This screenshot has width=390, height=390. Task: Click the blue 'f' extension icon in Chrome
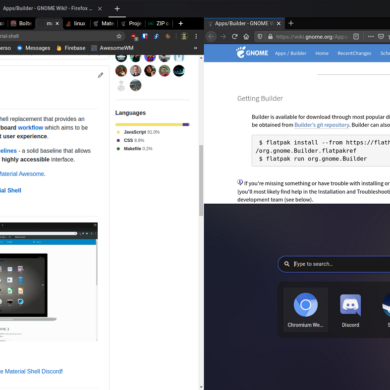coord(156,36)
